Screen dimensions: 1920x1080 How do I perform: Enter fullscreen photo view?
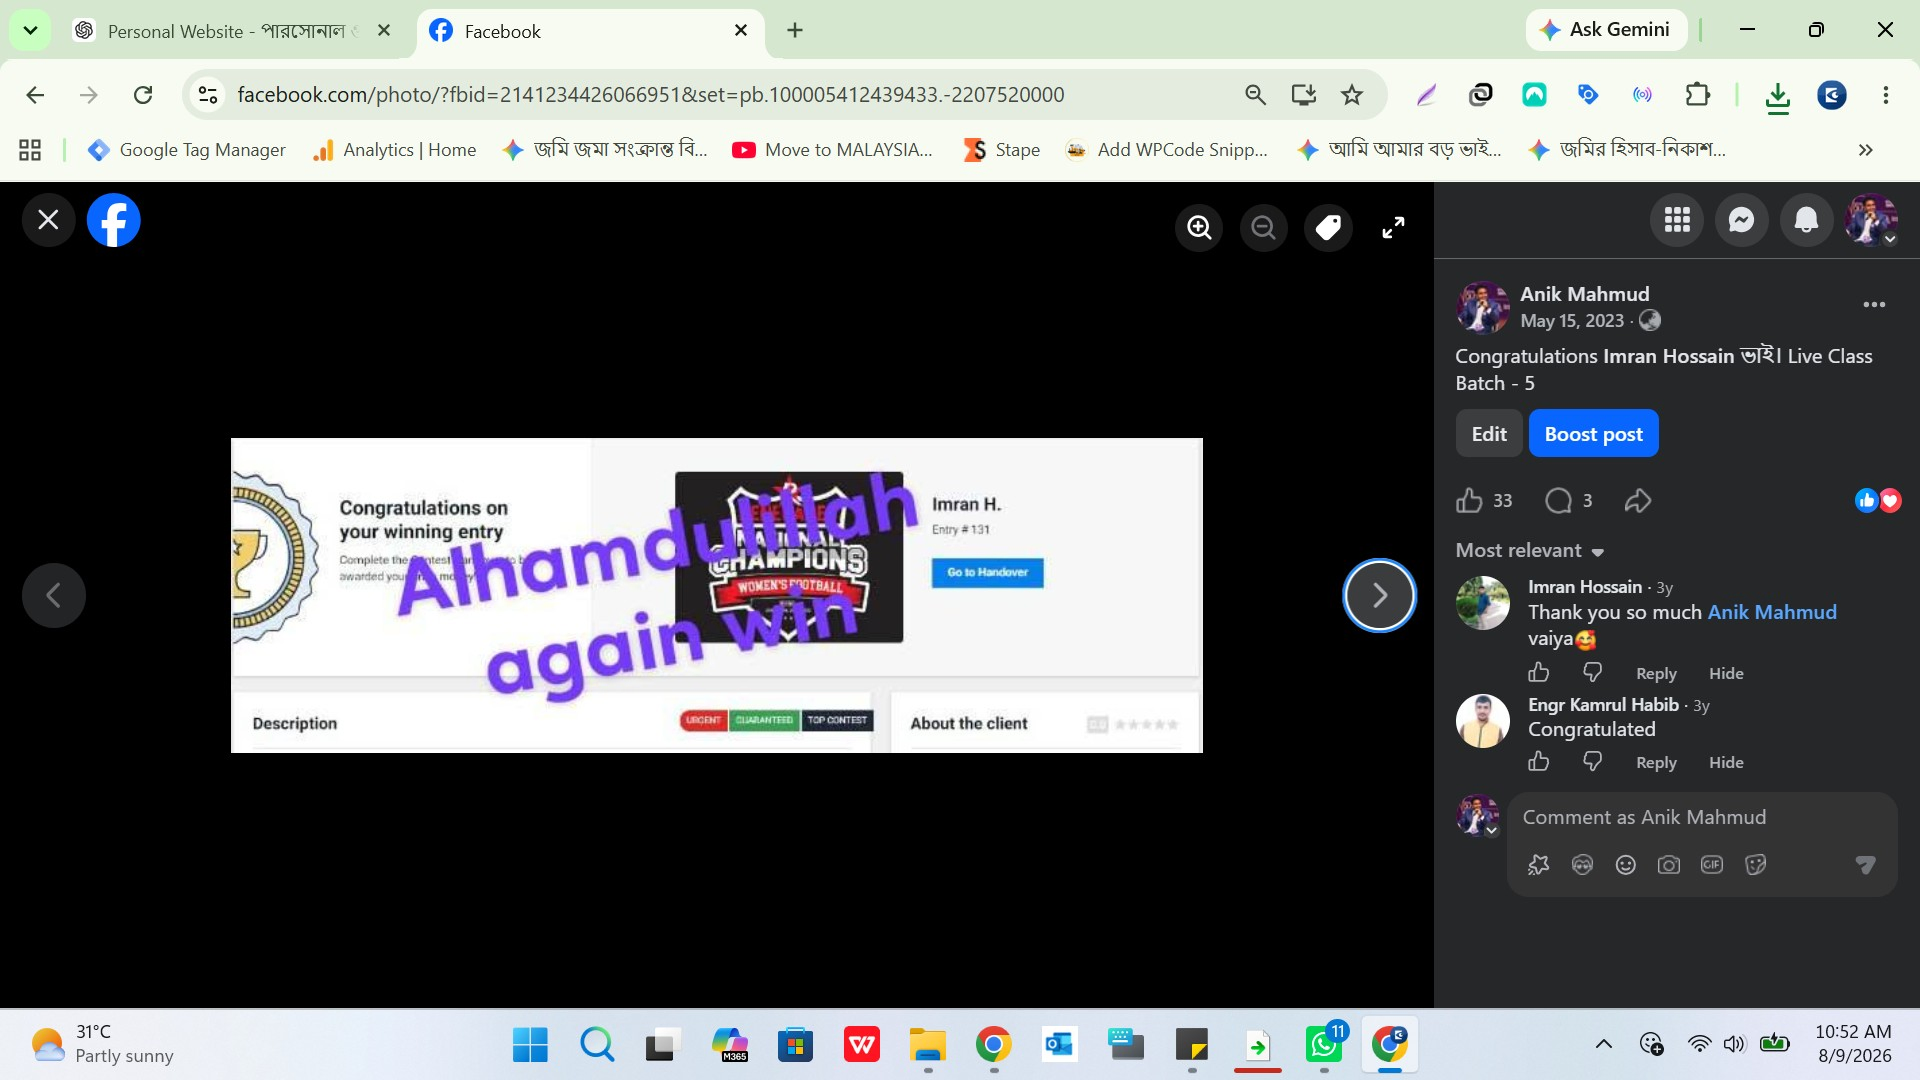pos(1393,228)
